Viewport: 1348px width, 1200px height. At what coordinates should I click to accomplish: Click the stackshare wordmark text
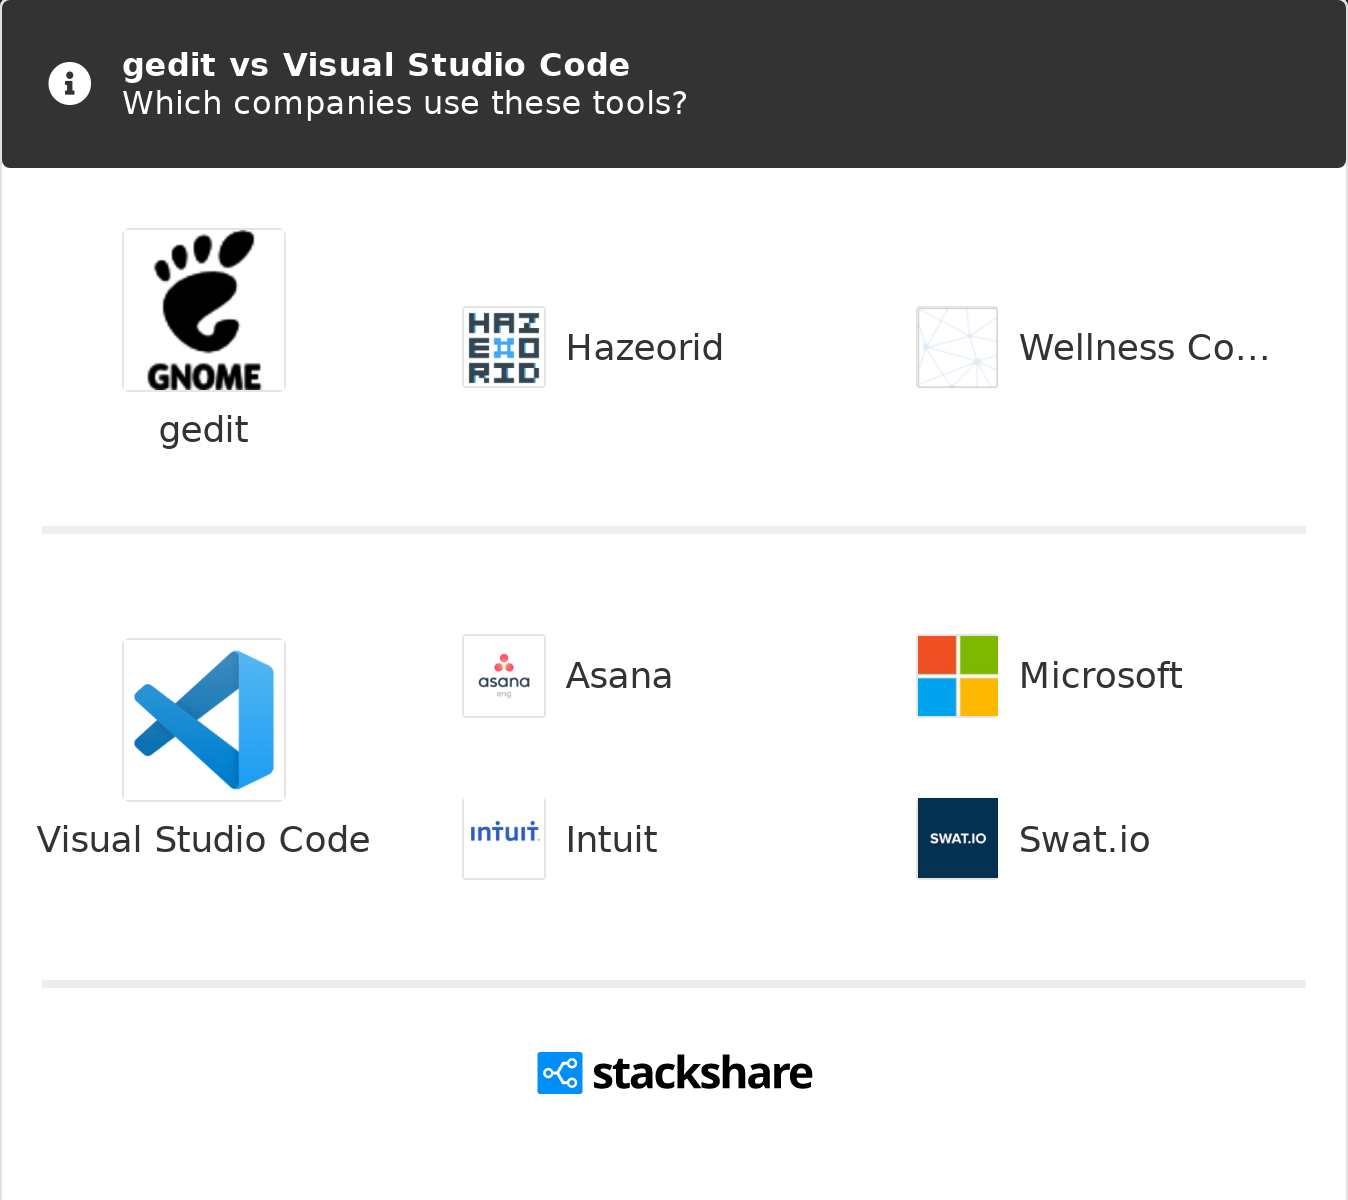[x=702, y=1073]
